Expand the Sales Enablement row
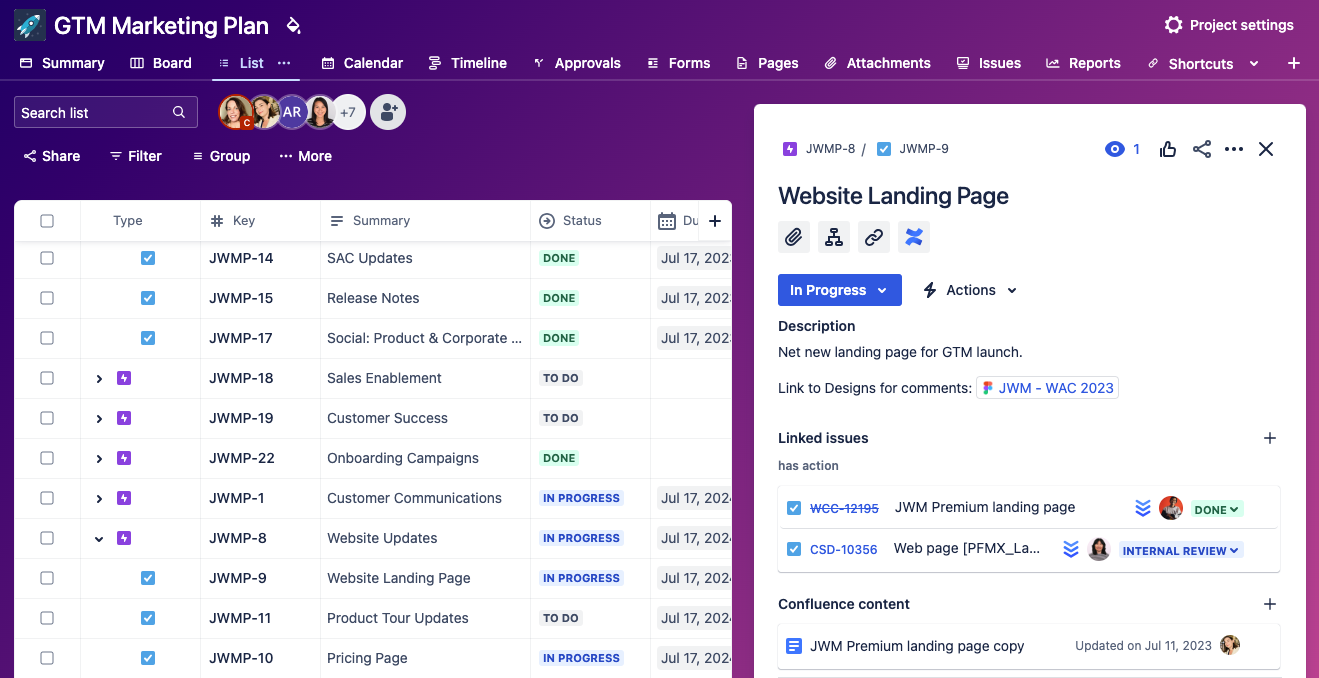This screenshot has width=1319, height=678. [x=98, y=378]
